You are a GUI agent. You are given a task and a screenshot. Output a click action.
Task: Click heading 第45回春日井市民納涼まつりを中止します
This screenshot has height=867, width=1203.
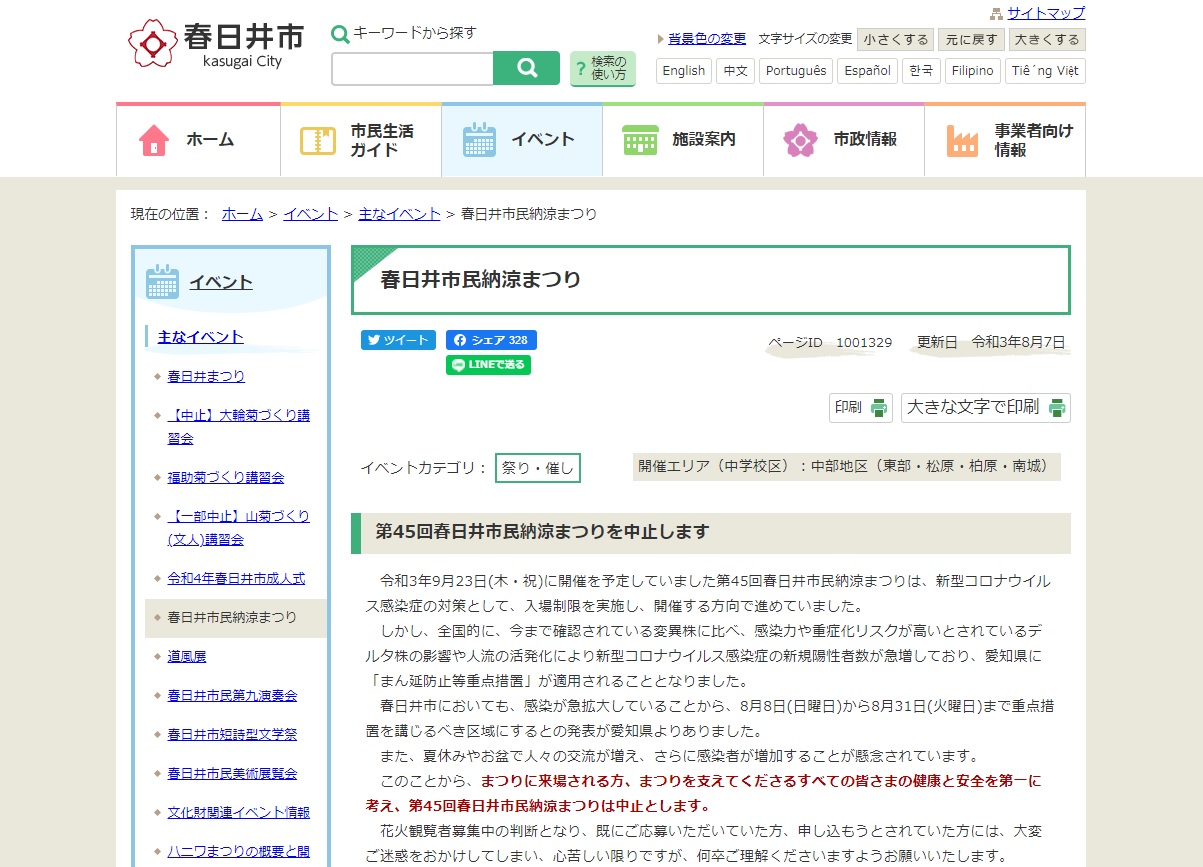point(542,531)
